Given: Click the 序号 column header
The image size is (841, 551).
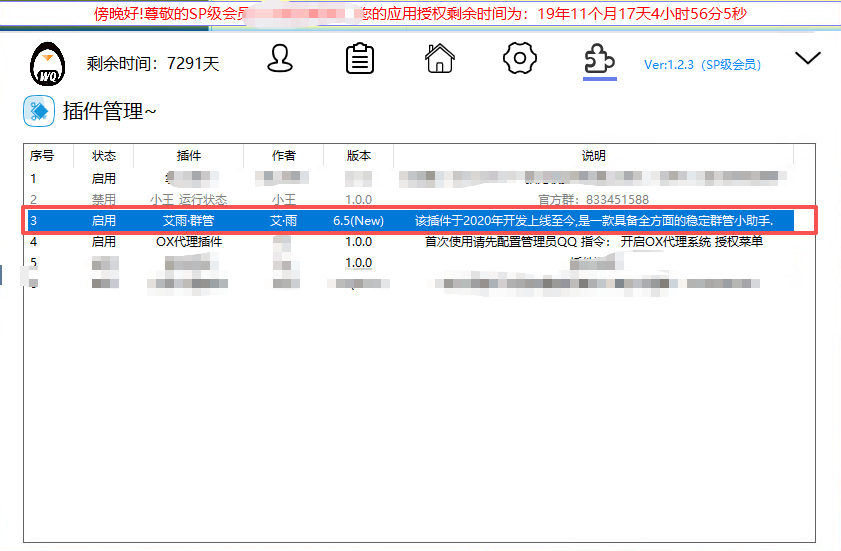Looking at the screenshot, I should click(42, 156).
